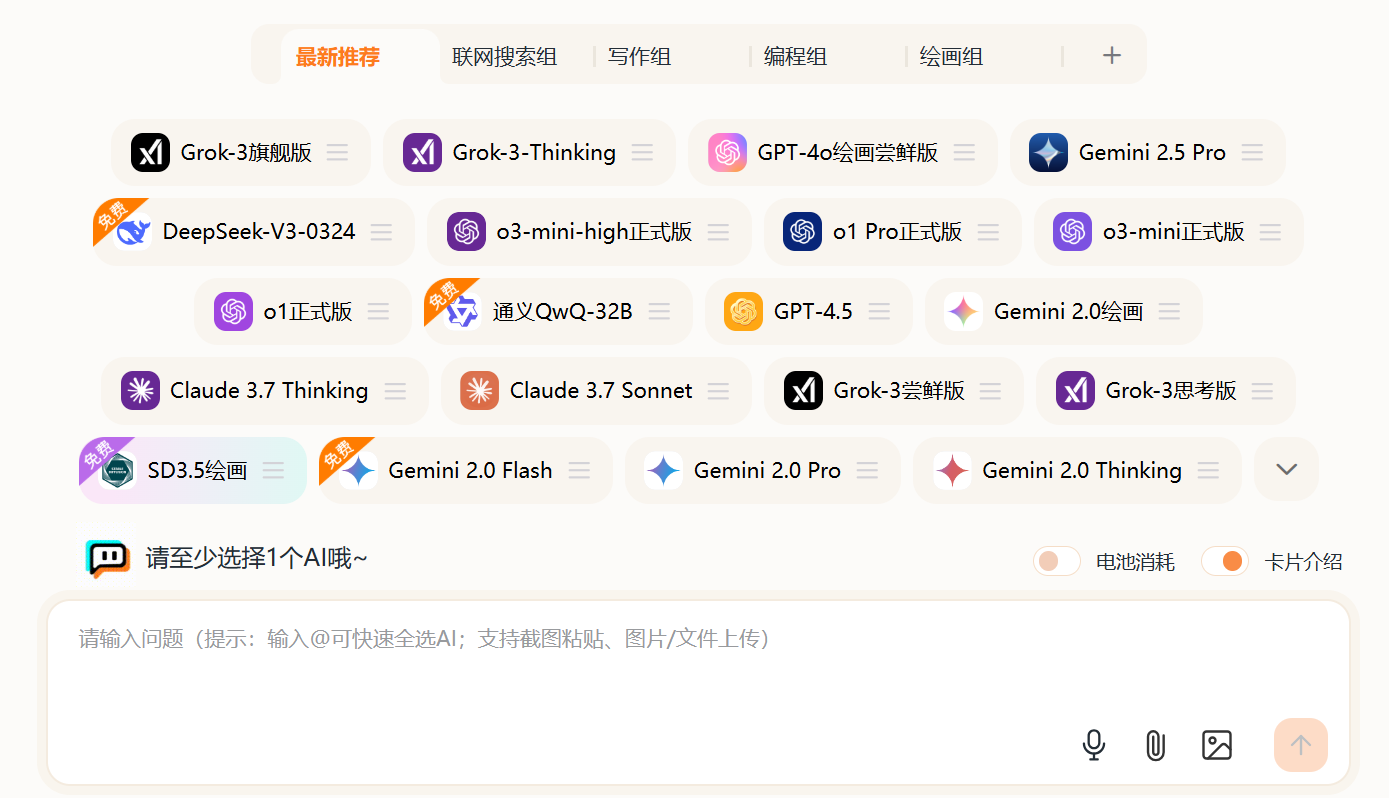Image resolution: width=1389 pixels, height=798 pixels.
Task: Toggle the 卡片介绍 switch
Action: click(x=1225, y=561)
